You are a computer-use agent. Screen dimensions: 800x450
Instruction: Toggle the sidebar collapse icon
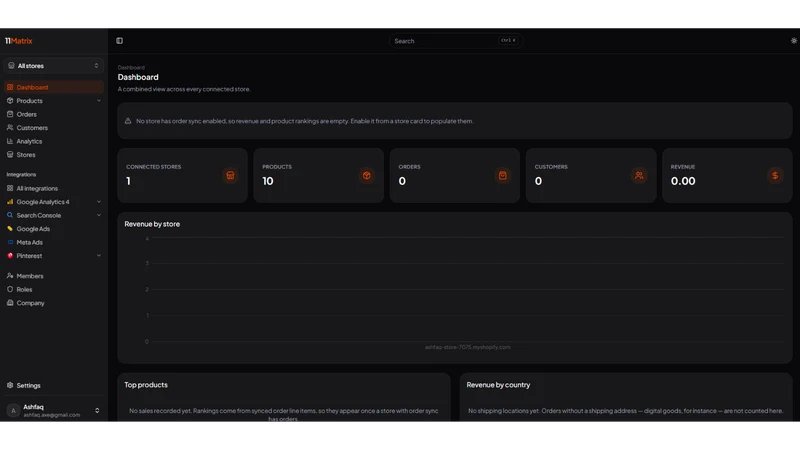pyautogui.click(x=119, y=41)
